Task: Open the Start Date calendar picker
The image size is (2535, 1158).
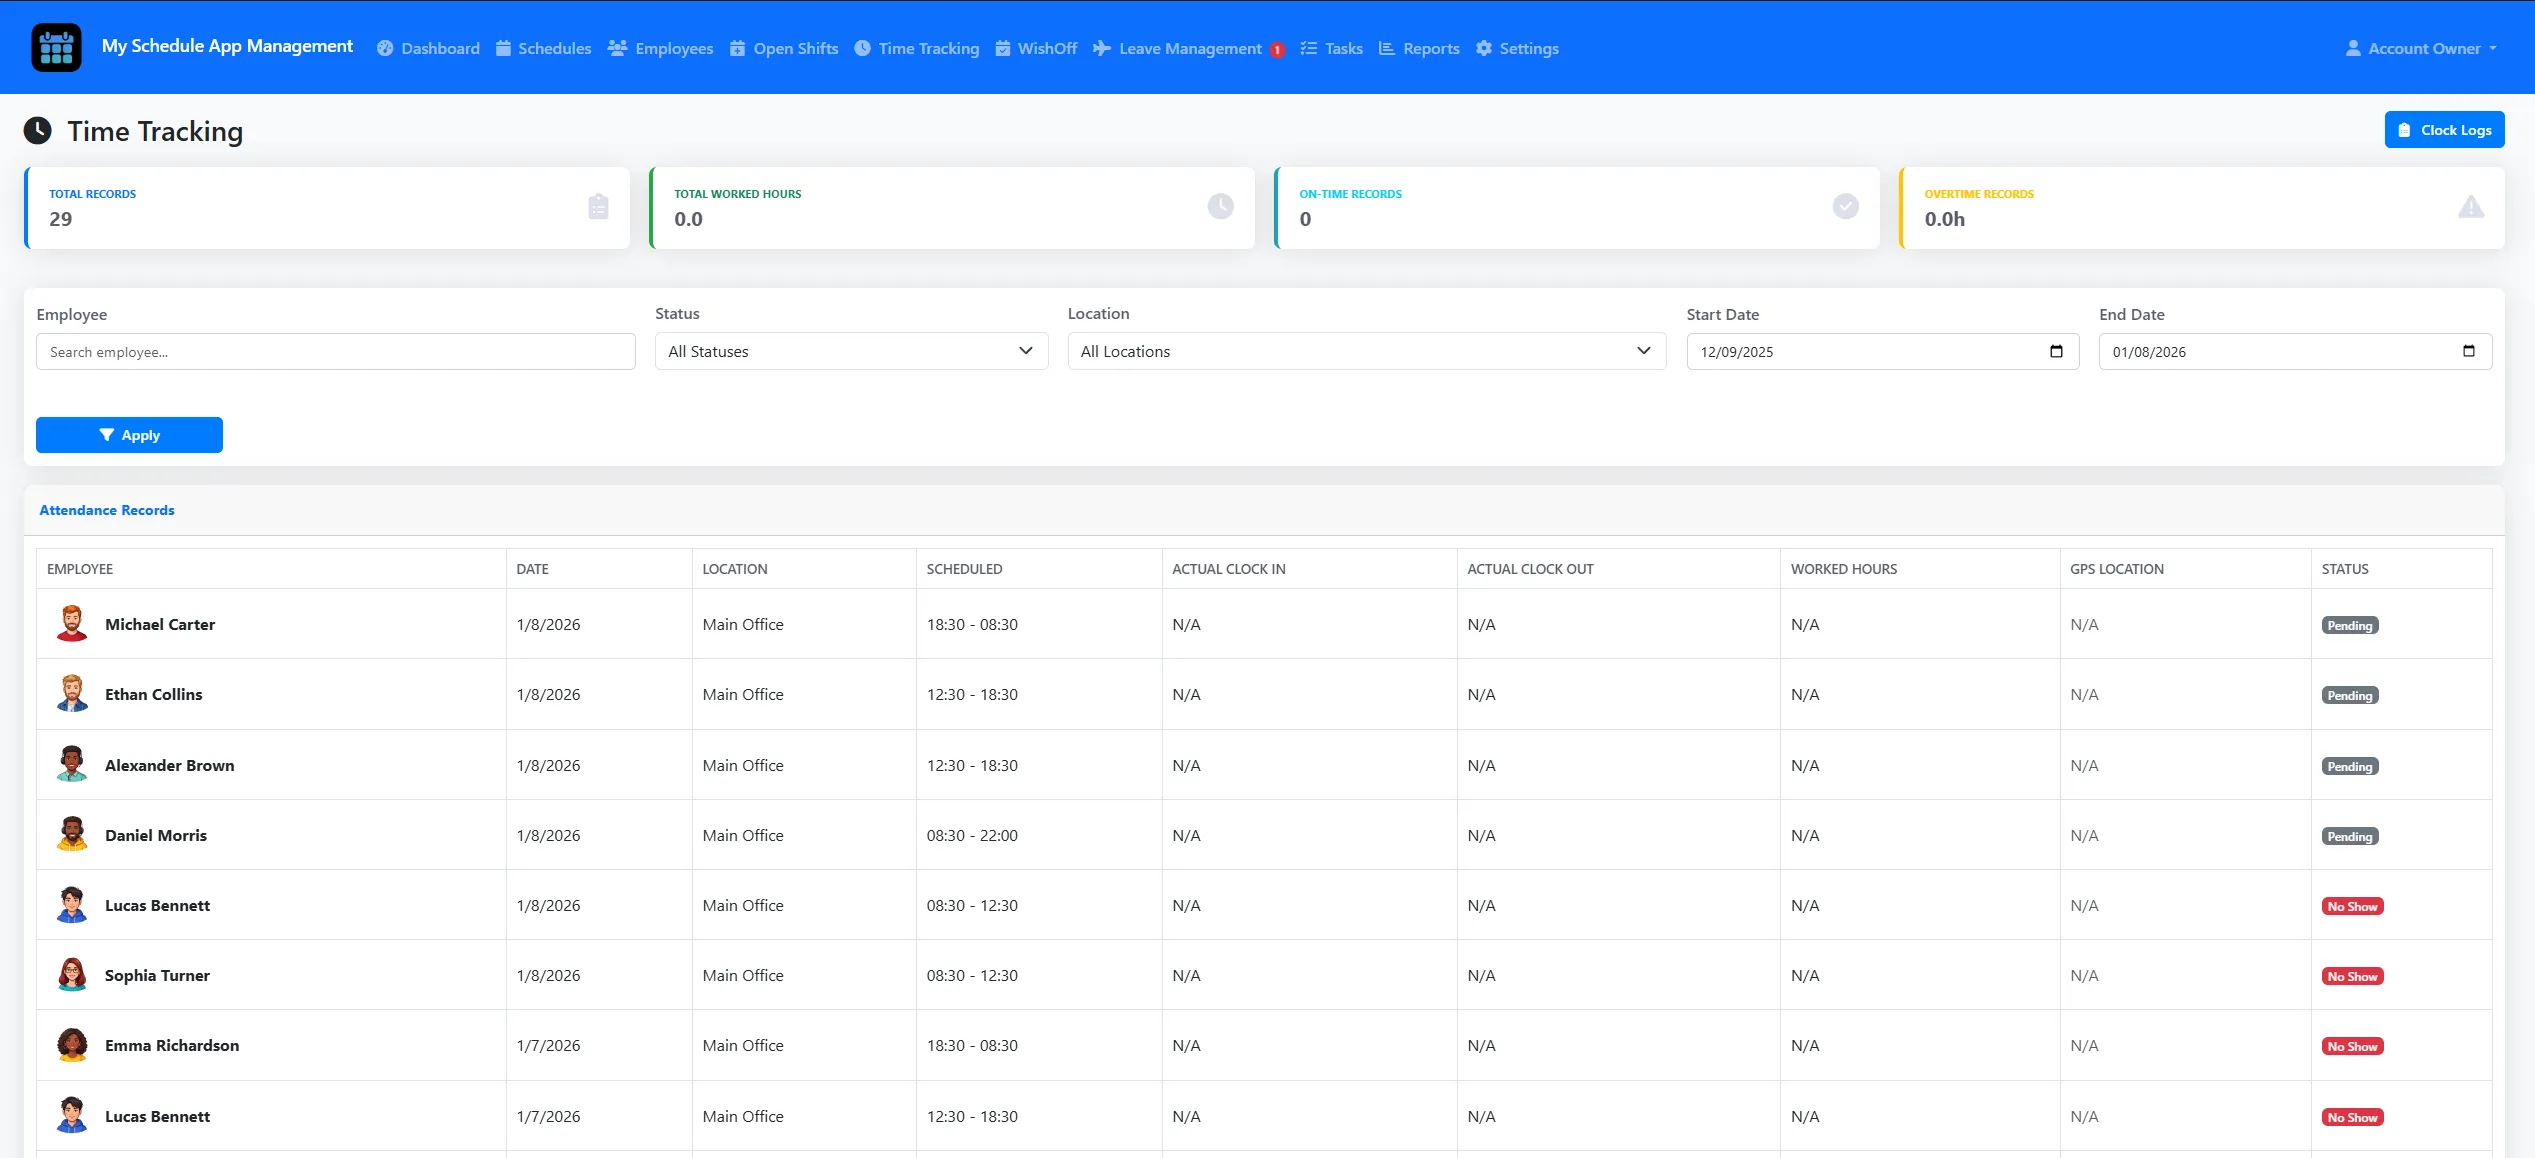Action: point(2056,351)
